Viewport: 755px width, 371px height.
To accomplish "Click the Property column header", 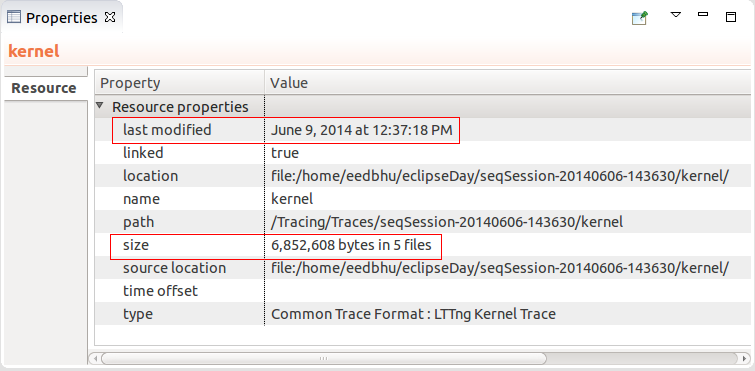I will click(180, 83).
